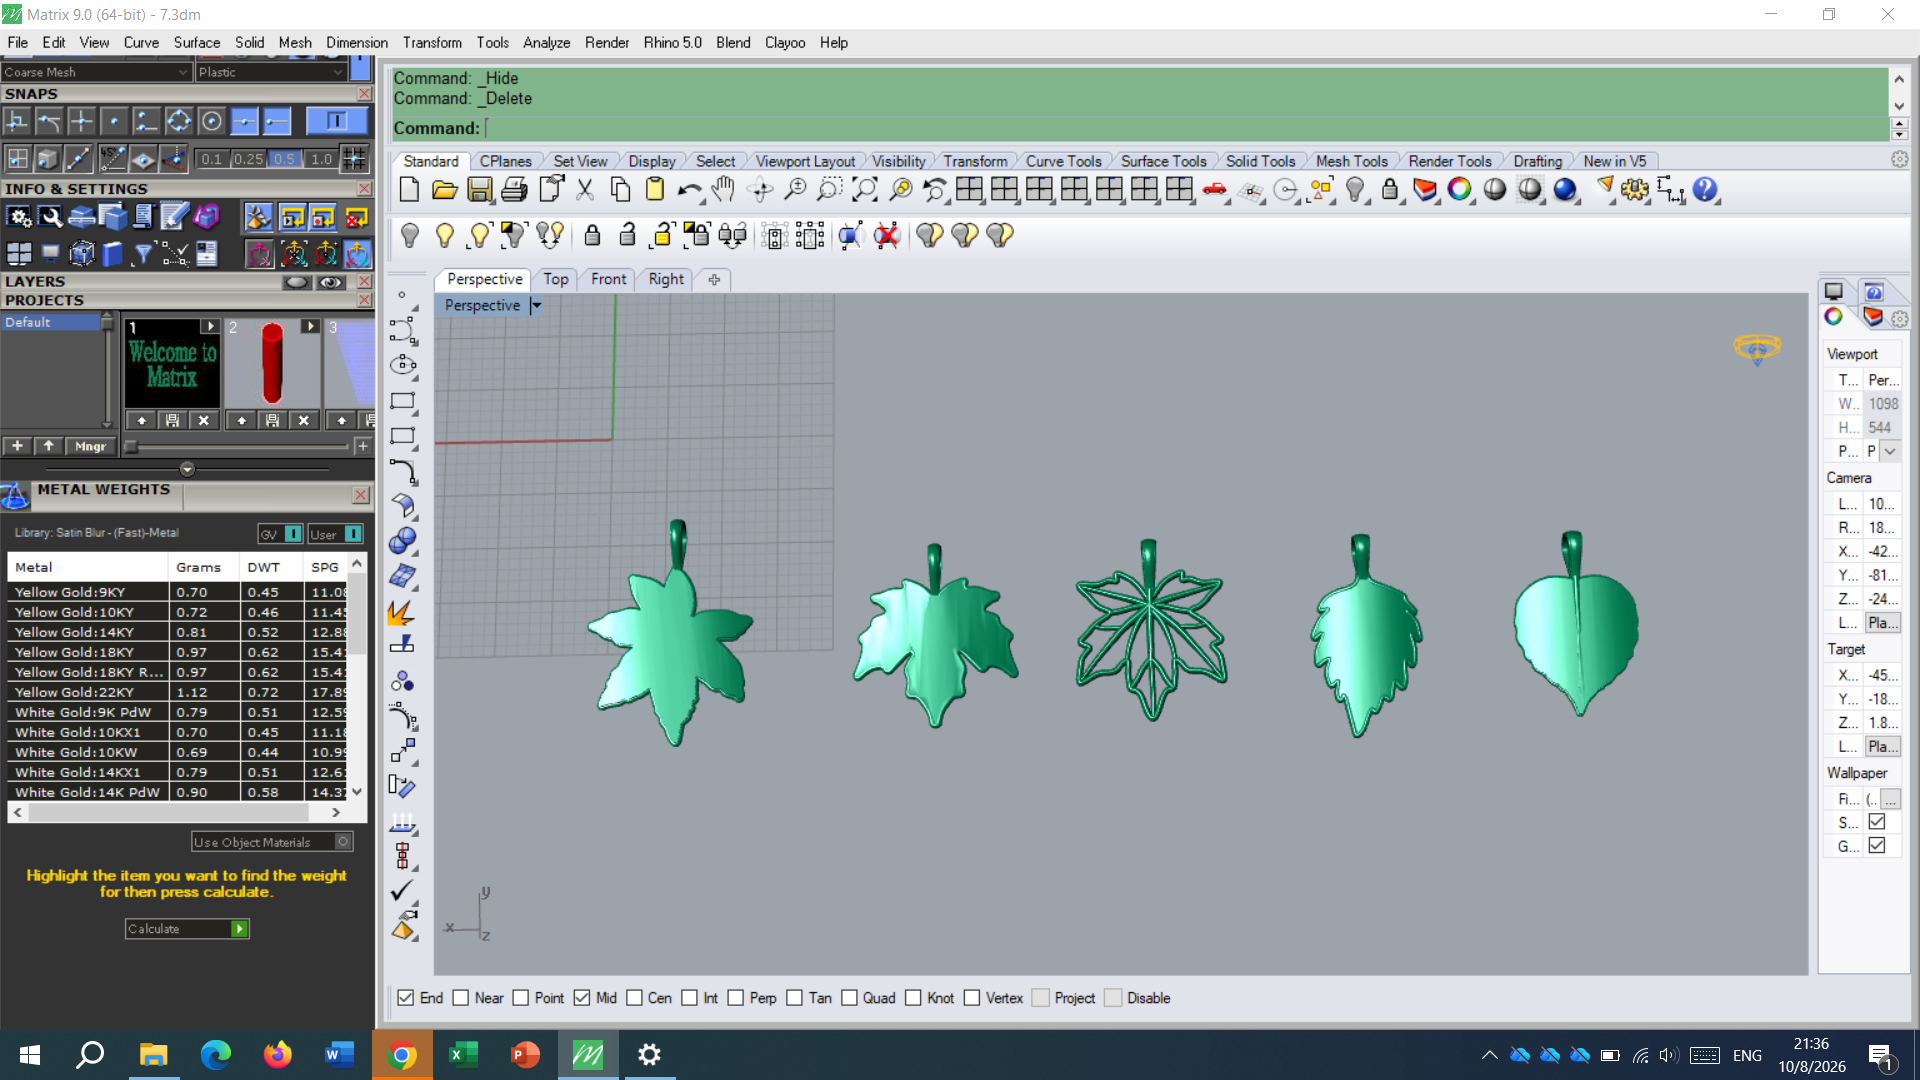Click the Options gear icon in toolbar
Viewport: 1920px width, 1080px height.
[x=1635, y=190]
